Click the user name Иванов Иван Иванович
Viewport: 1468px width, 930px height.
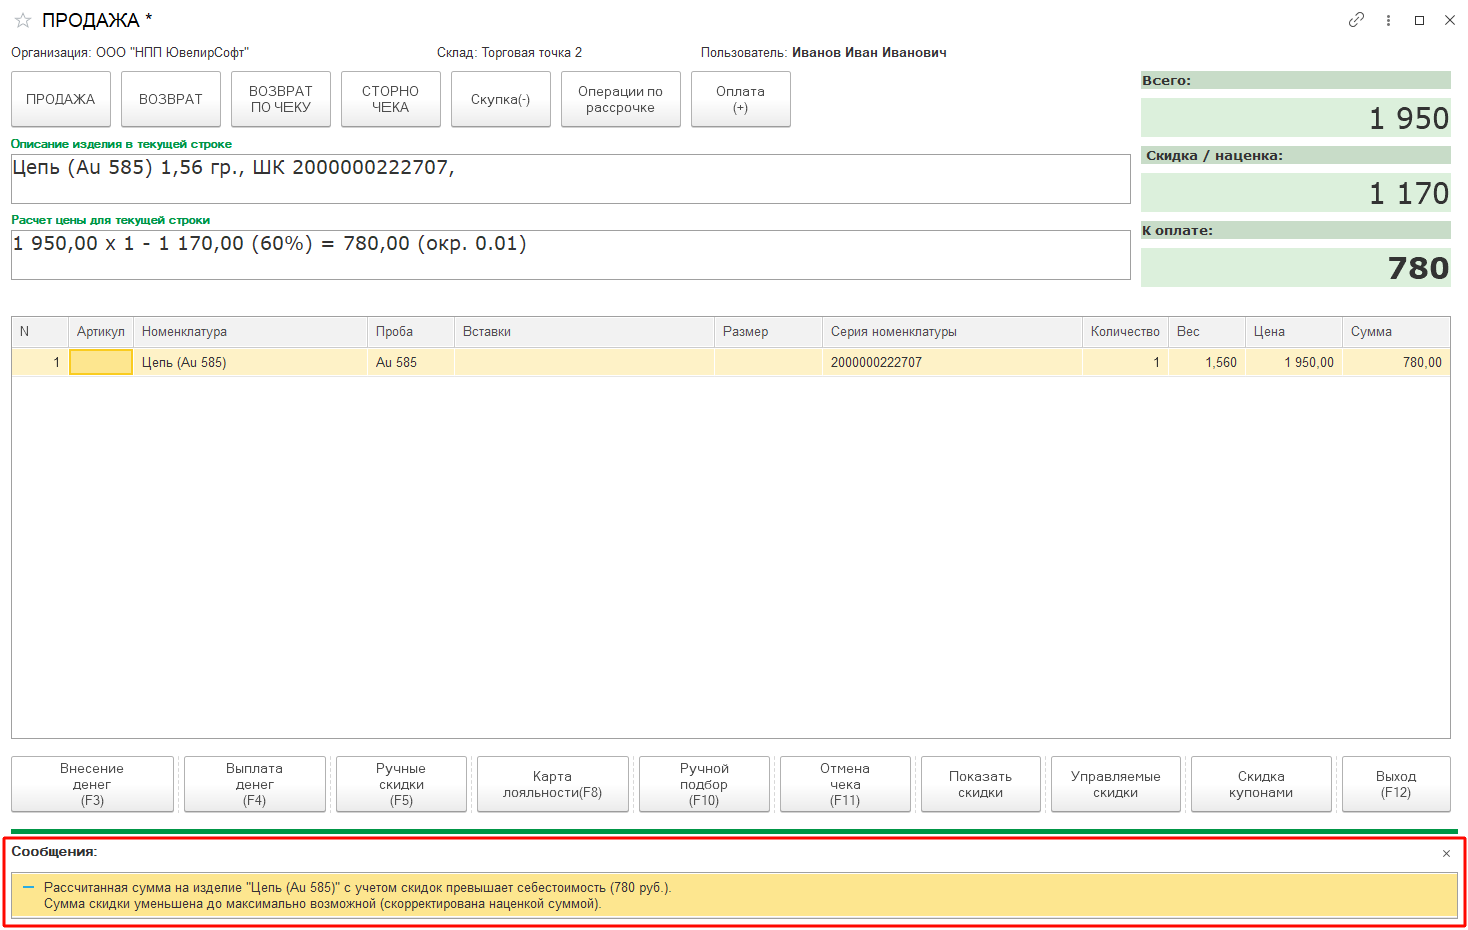pos(869,52)
